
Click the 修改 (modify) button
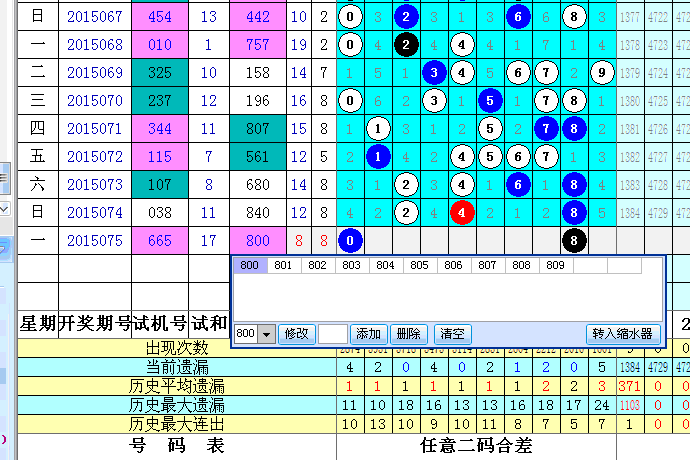click(297, 335)
